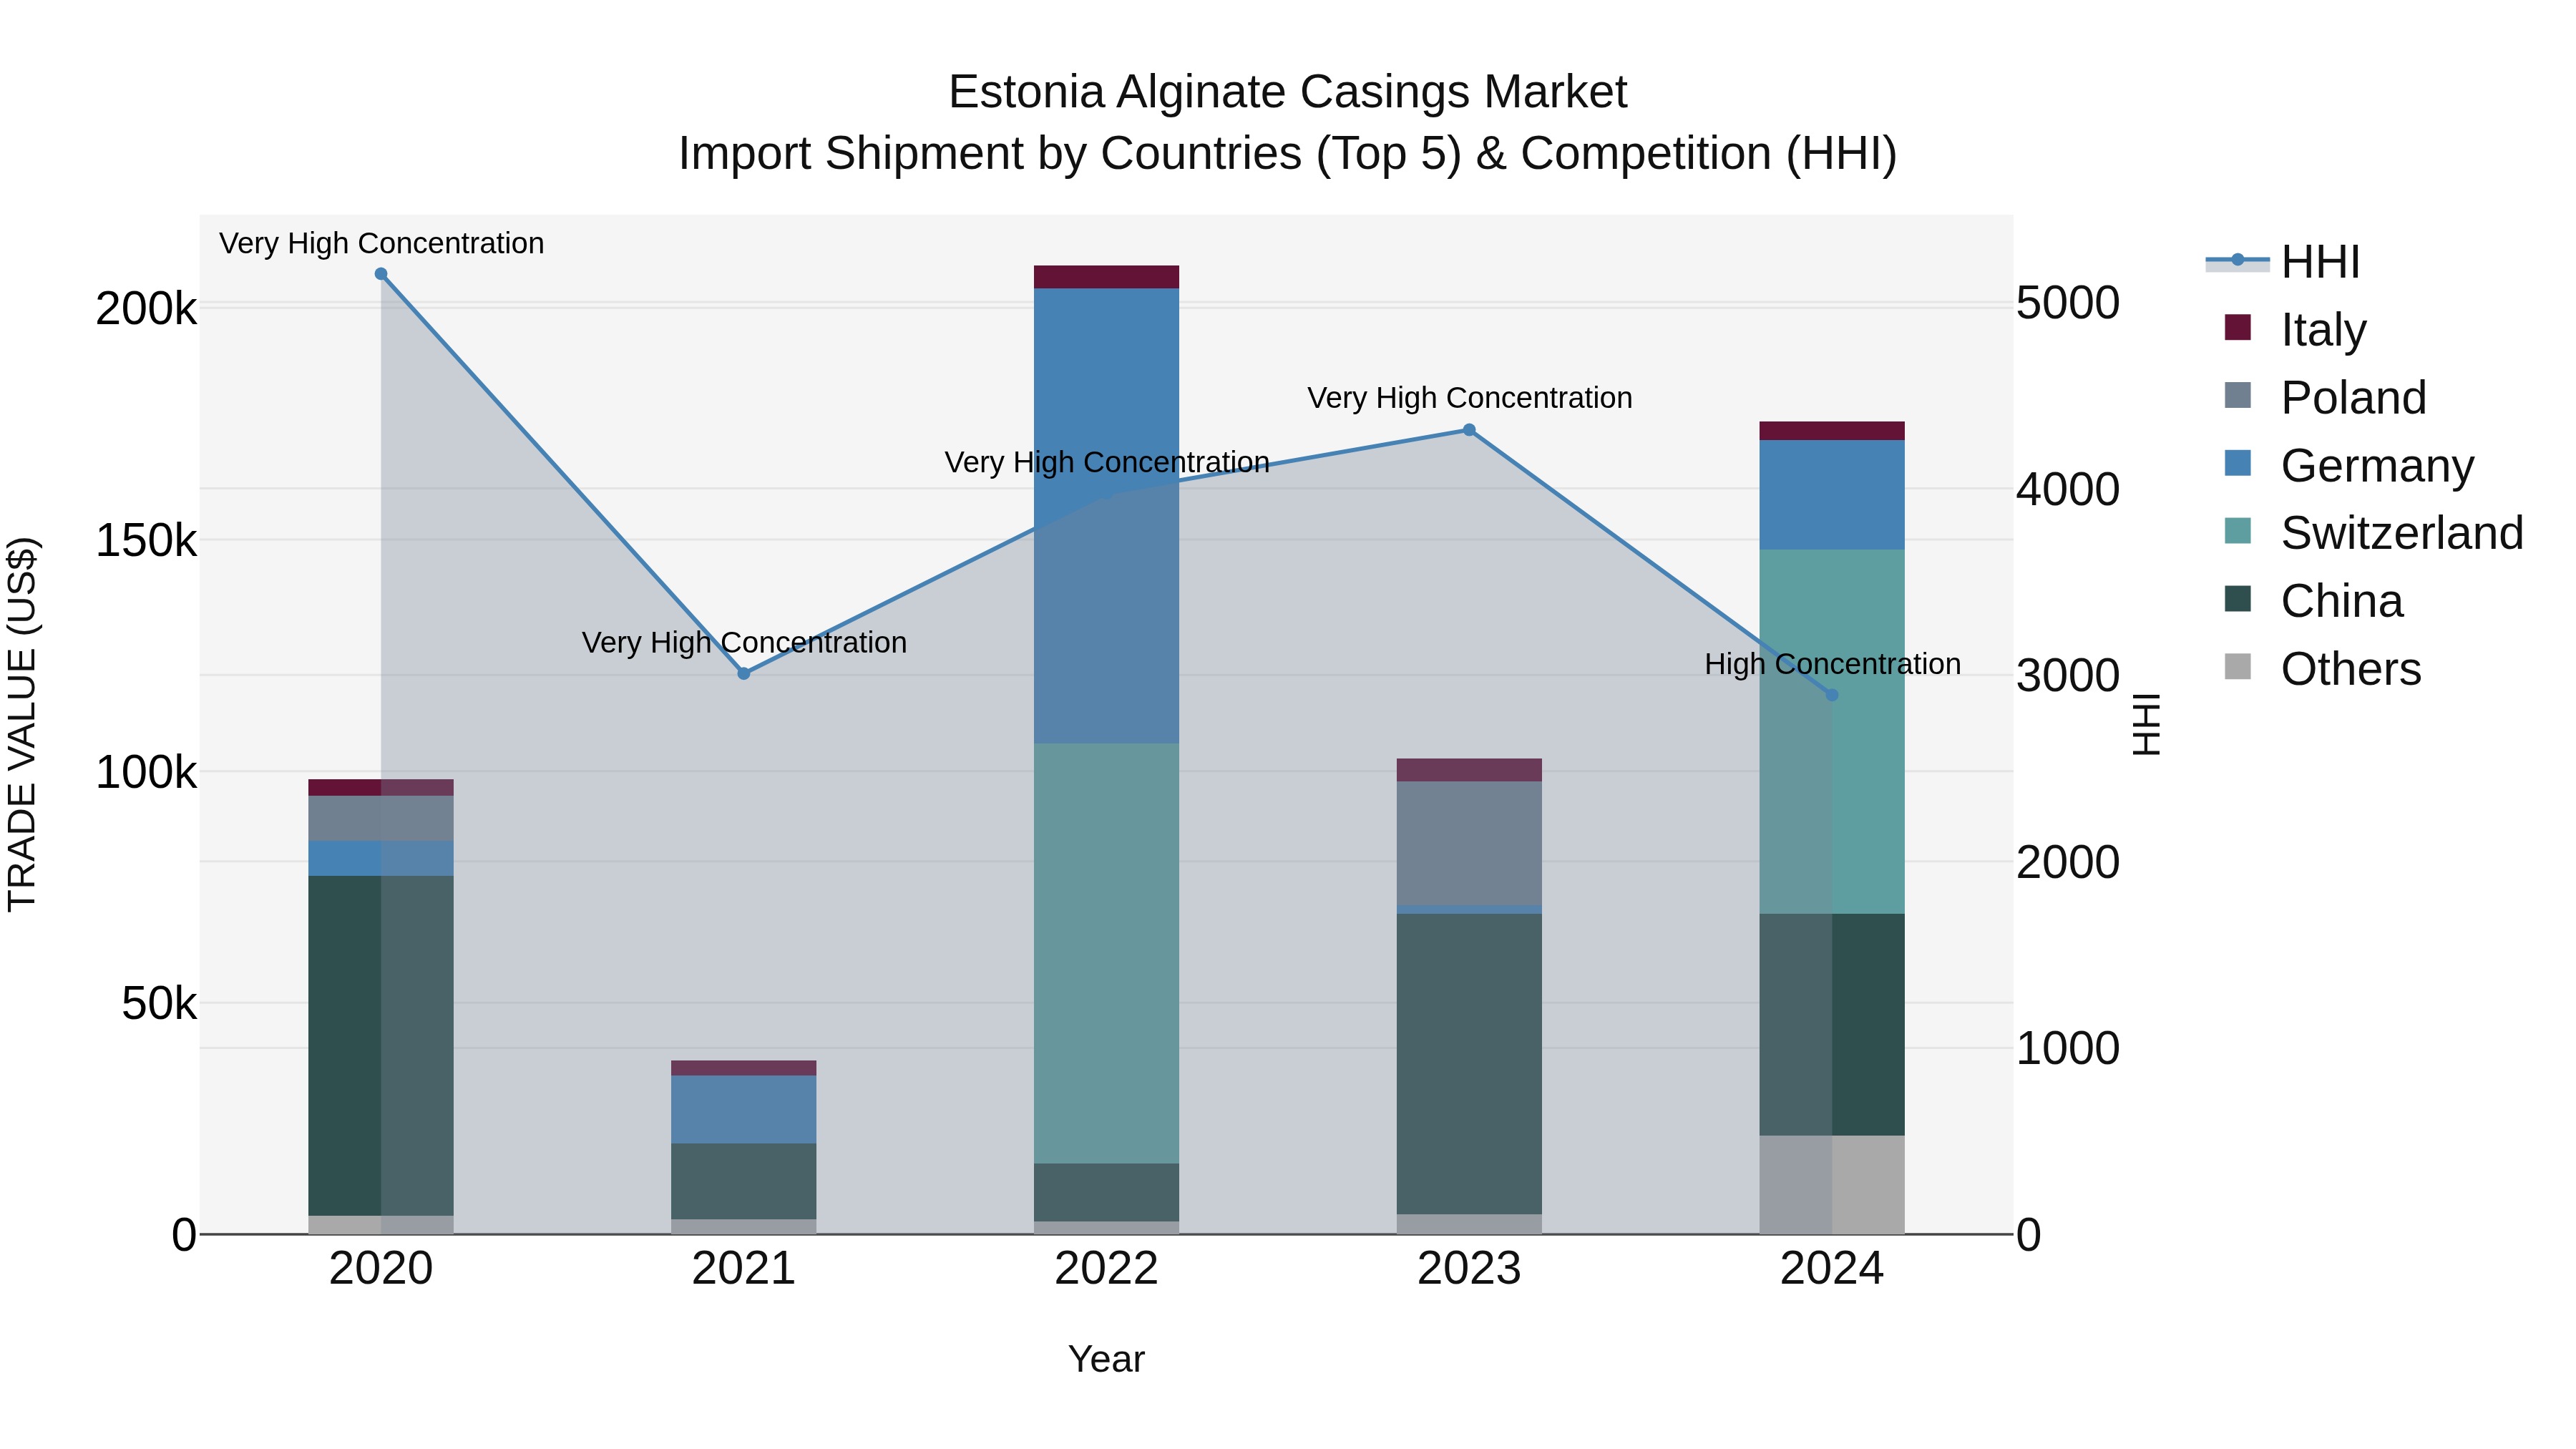Click the Germany segment in the 2022 bar

[1106, 516]
